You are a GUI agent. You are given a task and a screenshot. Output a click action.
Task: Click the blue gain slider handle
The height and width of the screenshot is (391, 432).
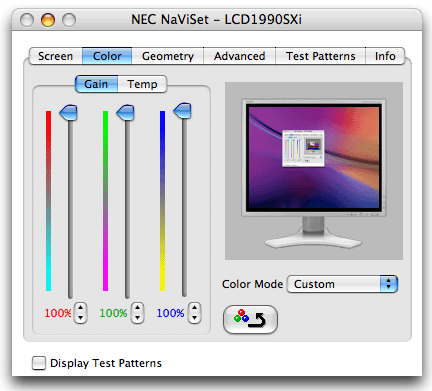pos(183,111)
